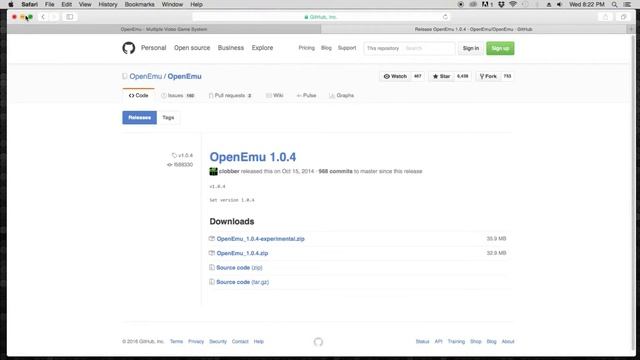Screen dimensions: 640x360
Task: Open the Wiki tab
Action: pos(274,96)
